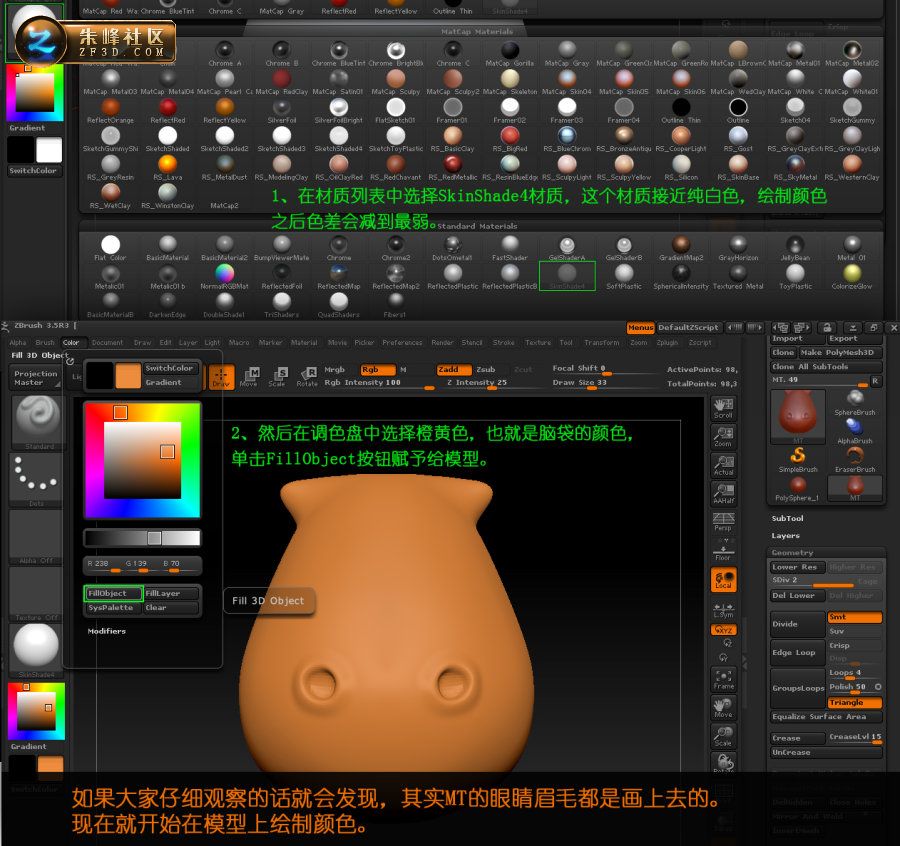Pick the Outline material sphere

pyautogui.click(x=738, y=110)
